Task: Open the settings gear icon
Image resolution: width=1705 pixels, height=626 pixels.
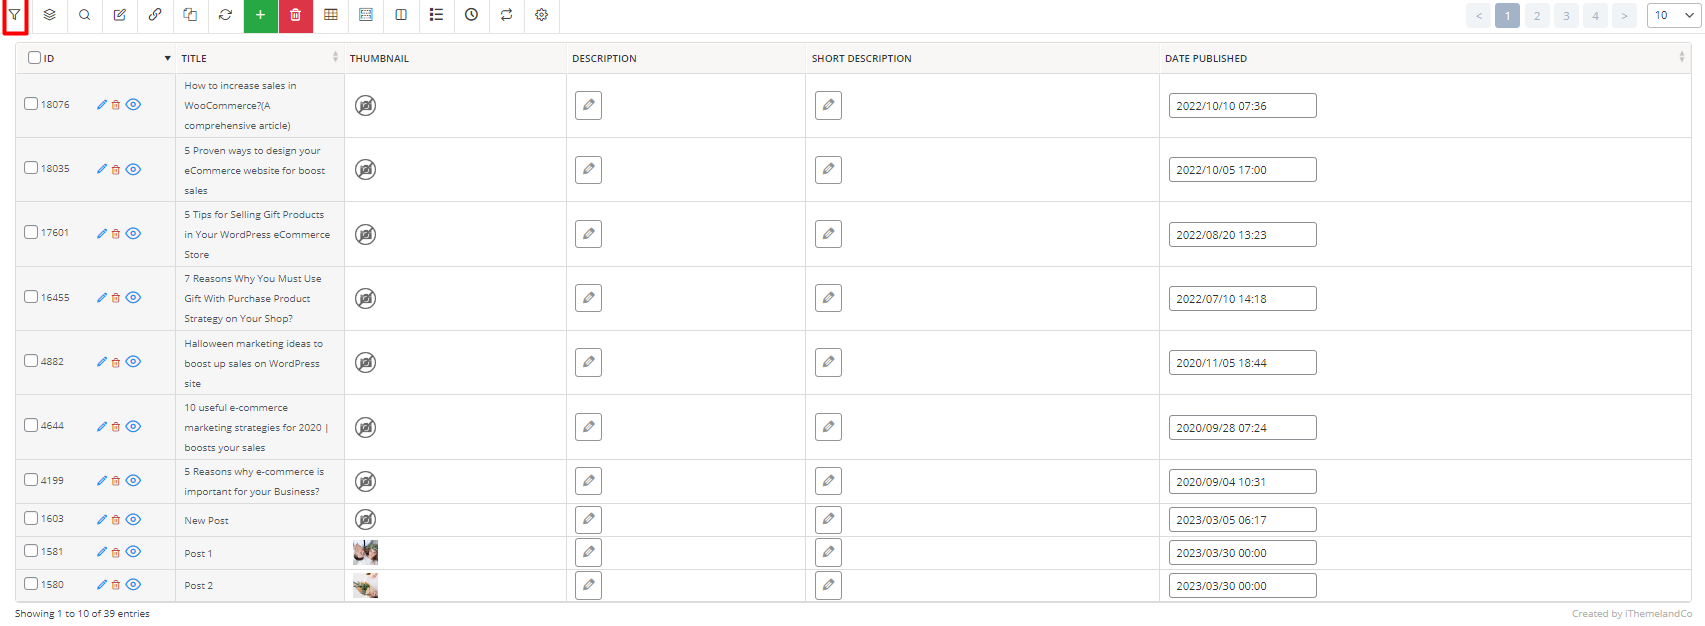Action: tap(541, 15)
